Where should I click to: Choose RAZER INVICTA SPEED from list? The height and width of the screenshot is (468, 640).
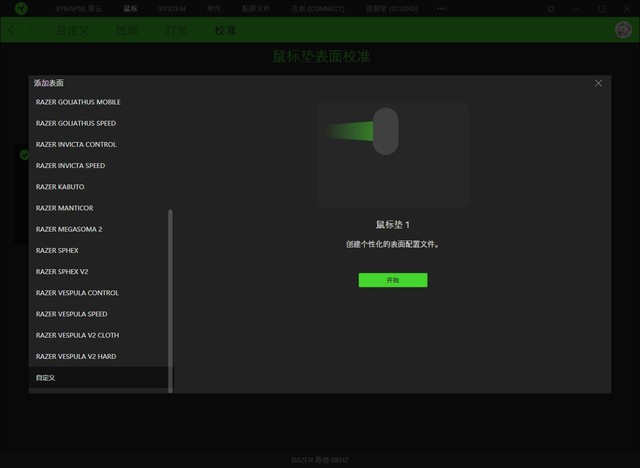pos(101,166)
